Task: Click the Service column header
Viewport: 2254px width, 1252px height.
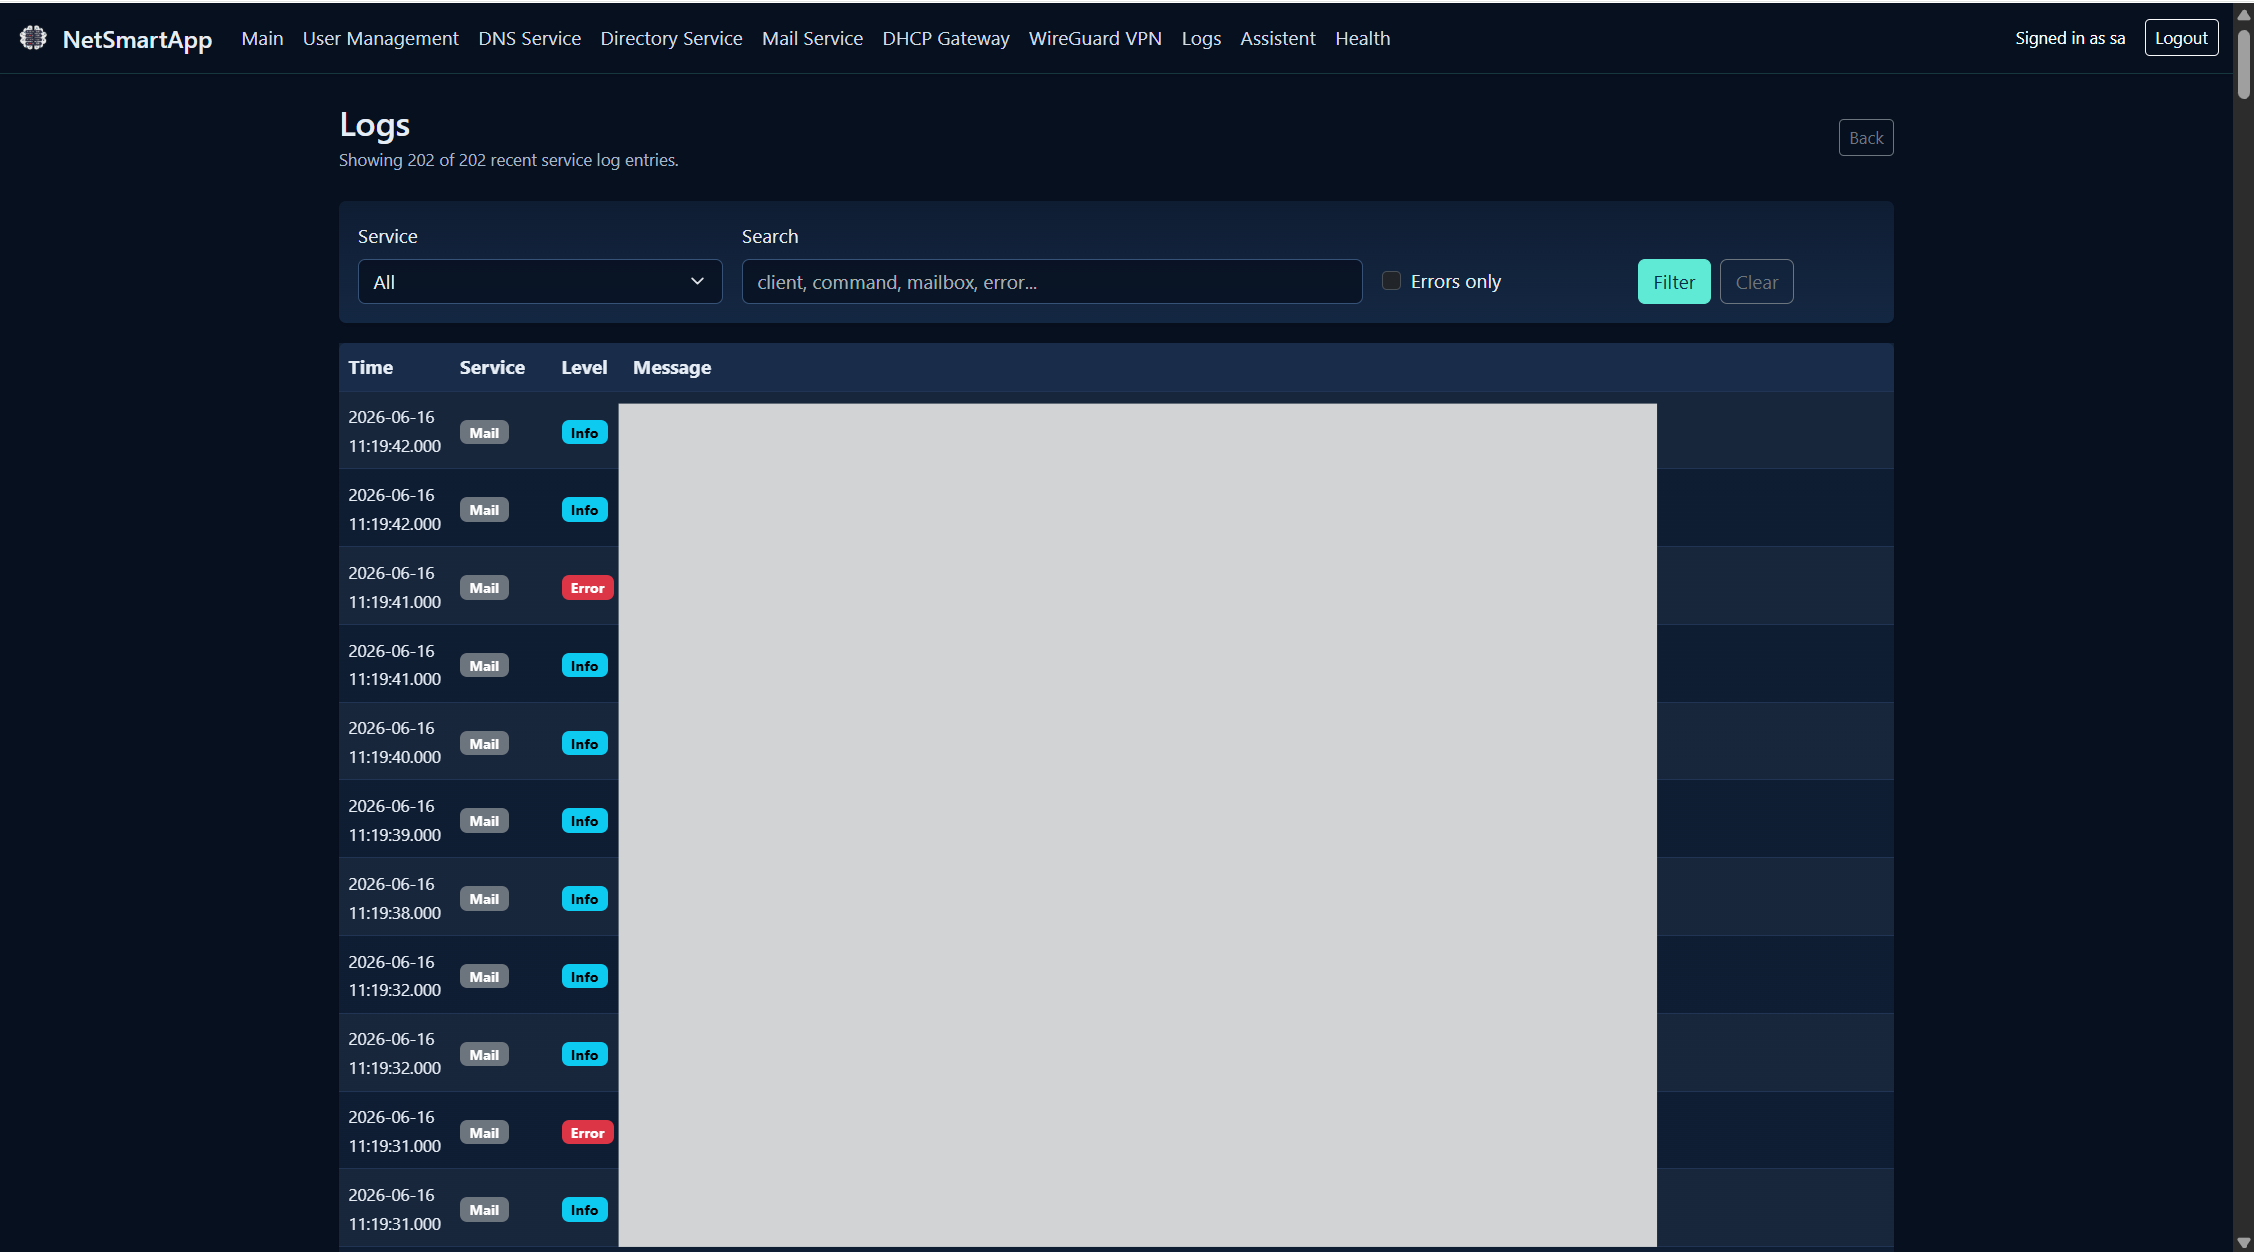Action: tap(492, 367)
